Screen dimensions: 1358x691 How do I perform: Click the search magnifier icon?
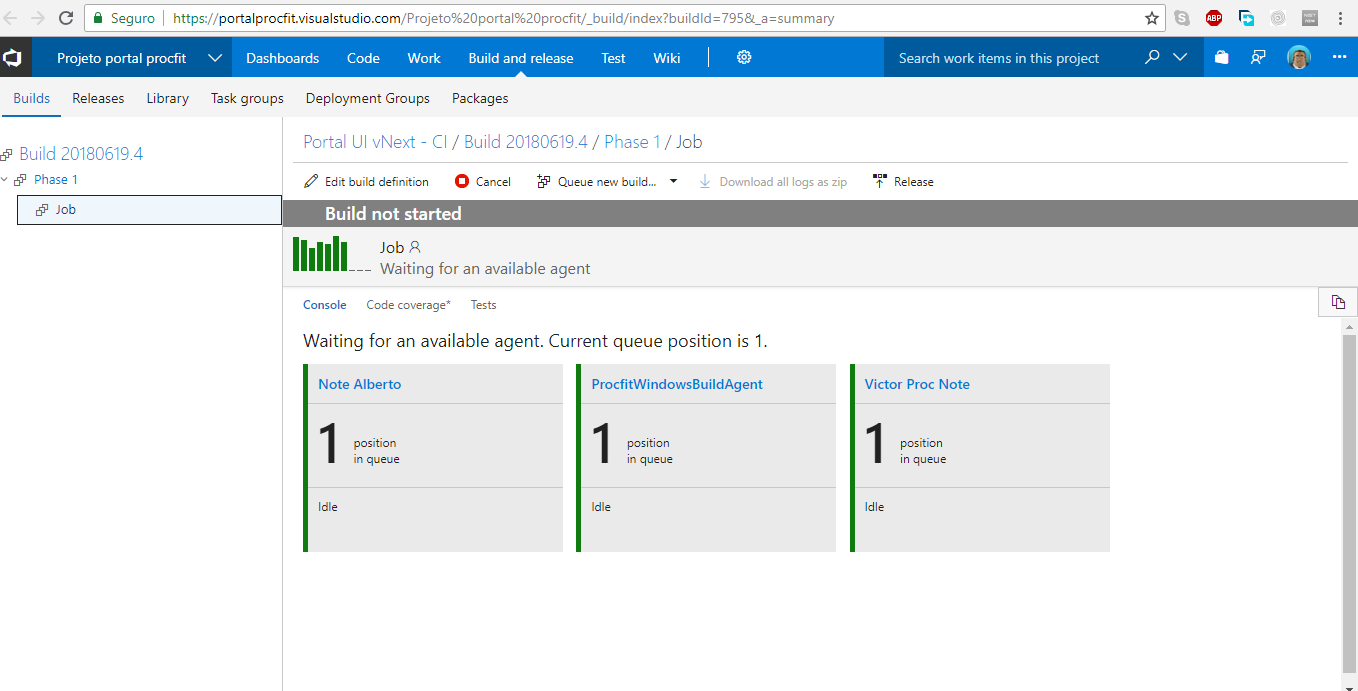point(1151,57)
